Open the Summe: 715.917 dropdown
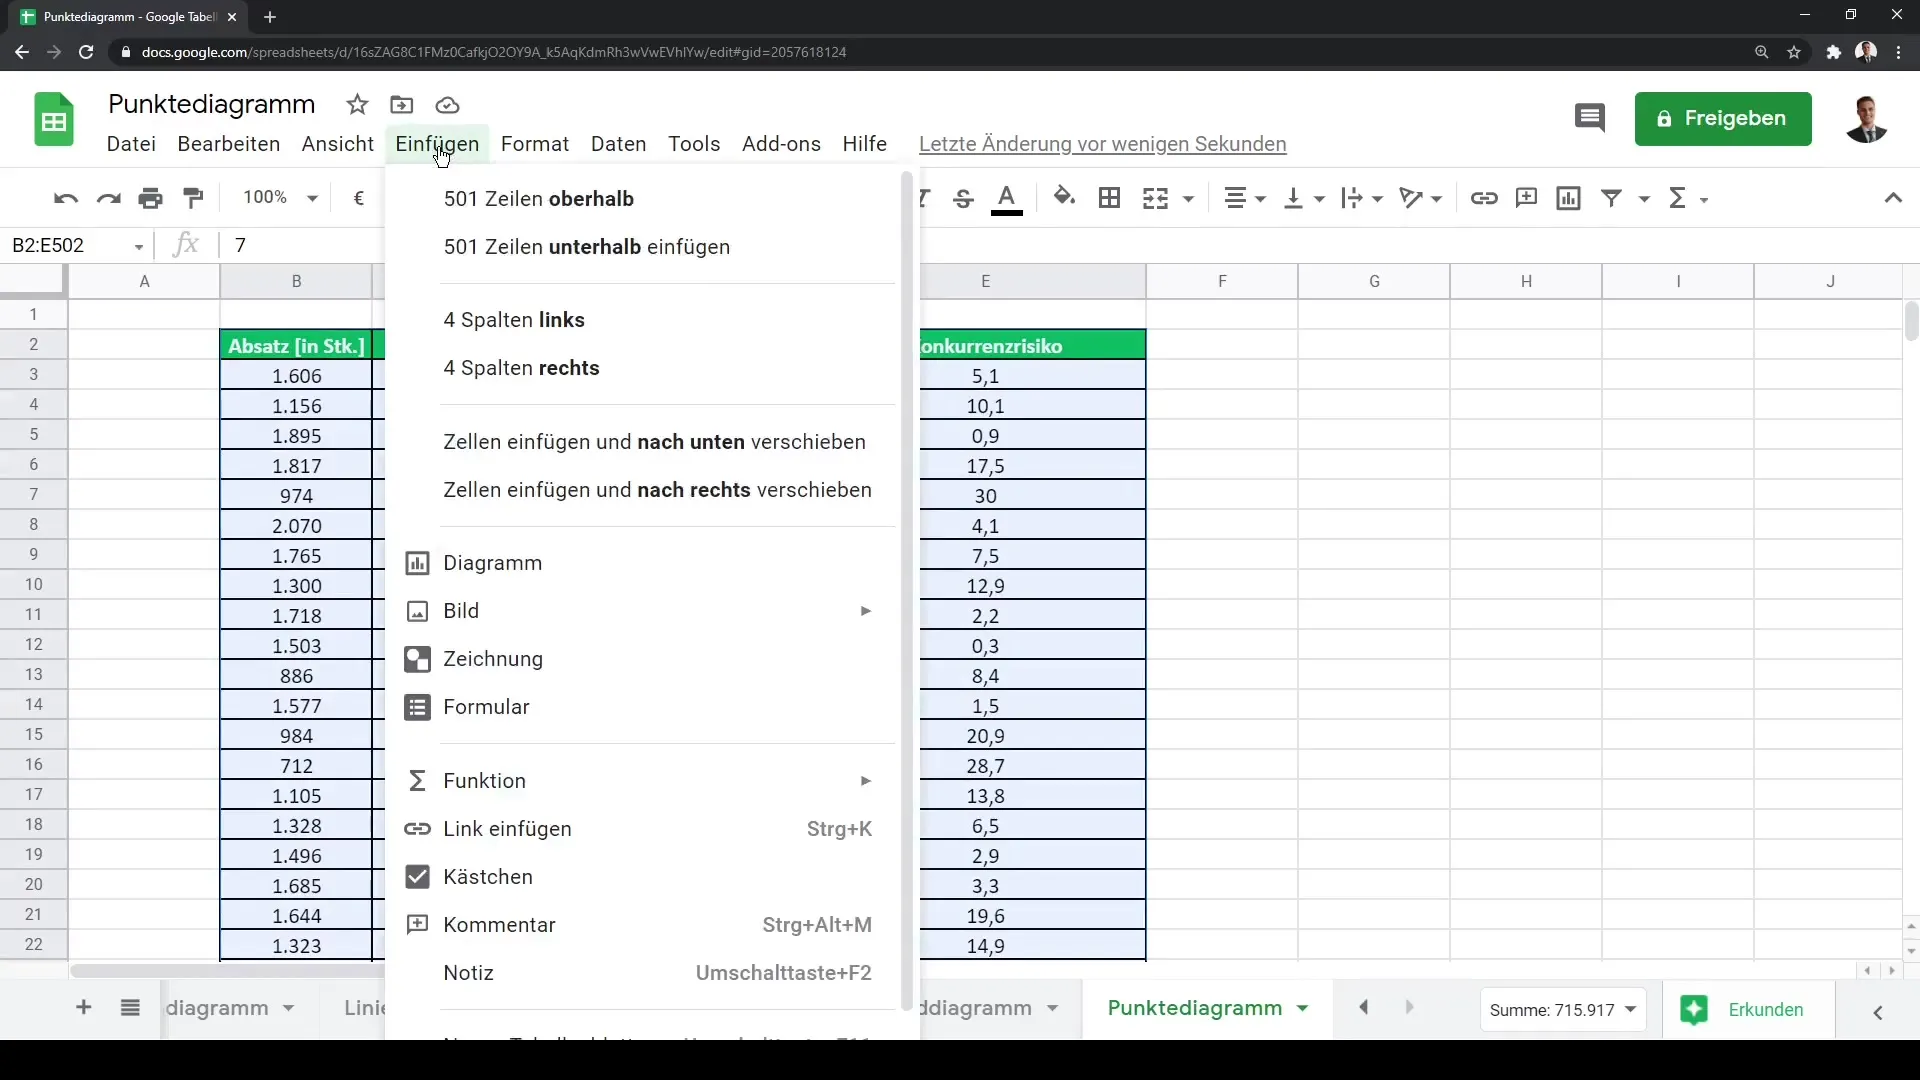Viewport: 1920px width, 1080px height. tap(1562, 1010)
